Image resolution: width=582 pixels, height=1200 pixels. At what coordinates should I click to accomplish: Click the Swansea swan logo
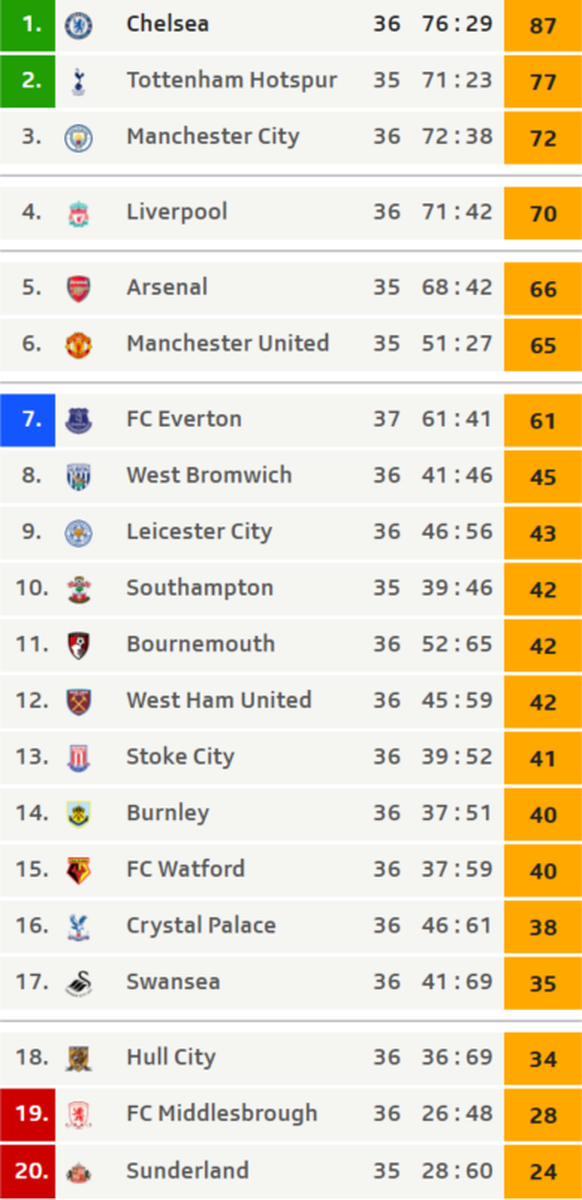(78, 982)
